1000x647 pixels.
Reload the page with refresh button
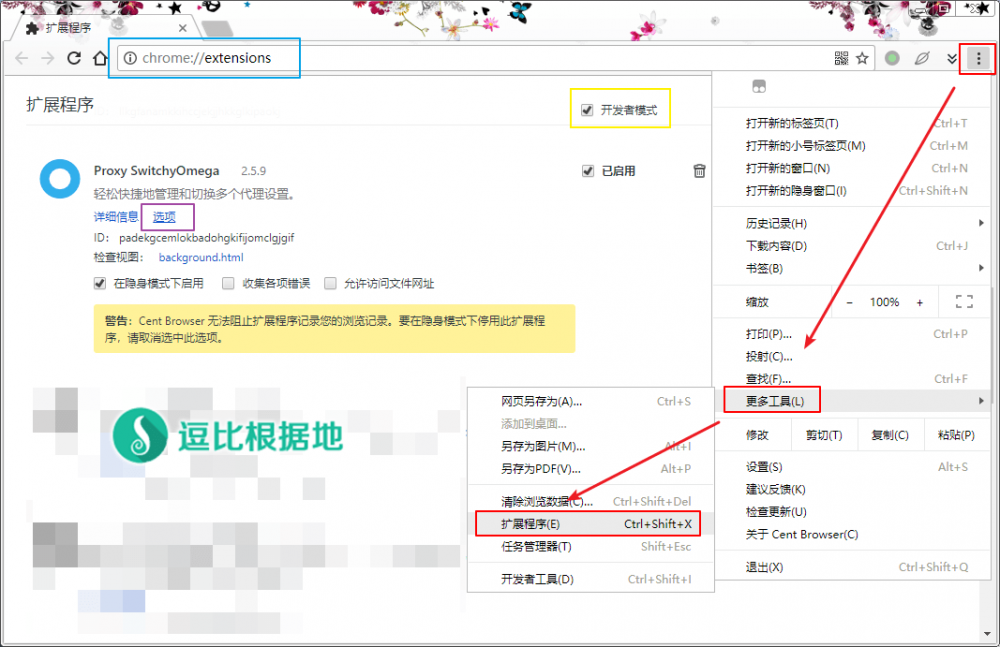(73, 59)
